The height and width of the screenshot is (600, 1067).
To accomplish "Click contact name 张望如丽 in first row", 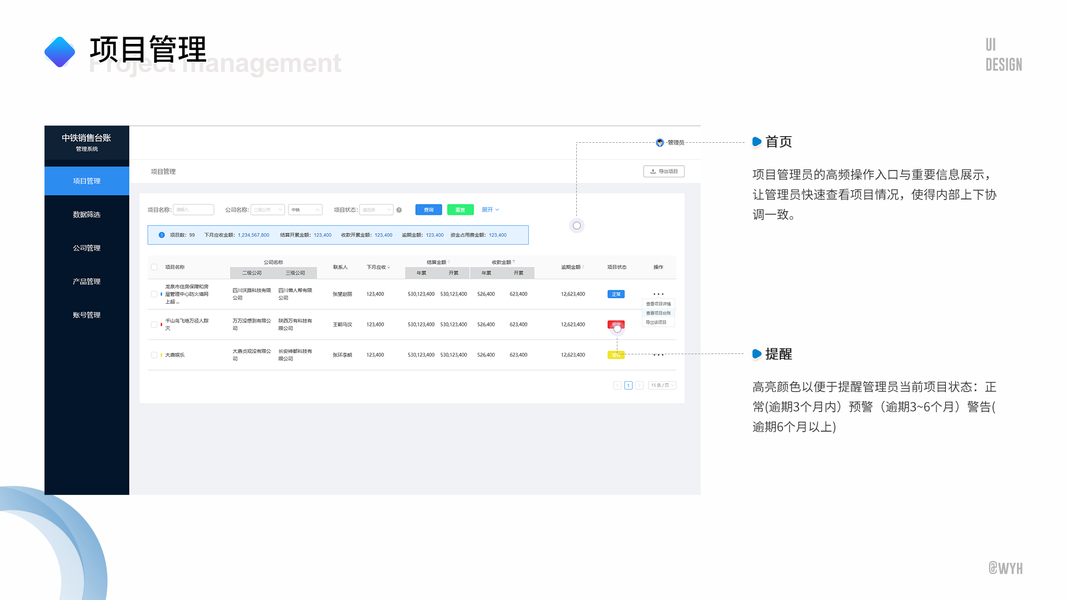I will (x=342, y=295).
